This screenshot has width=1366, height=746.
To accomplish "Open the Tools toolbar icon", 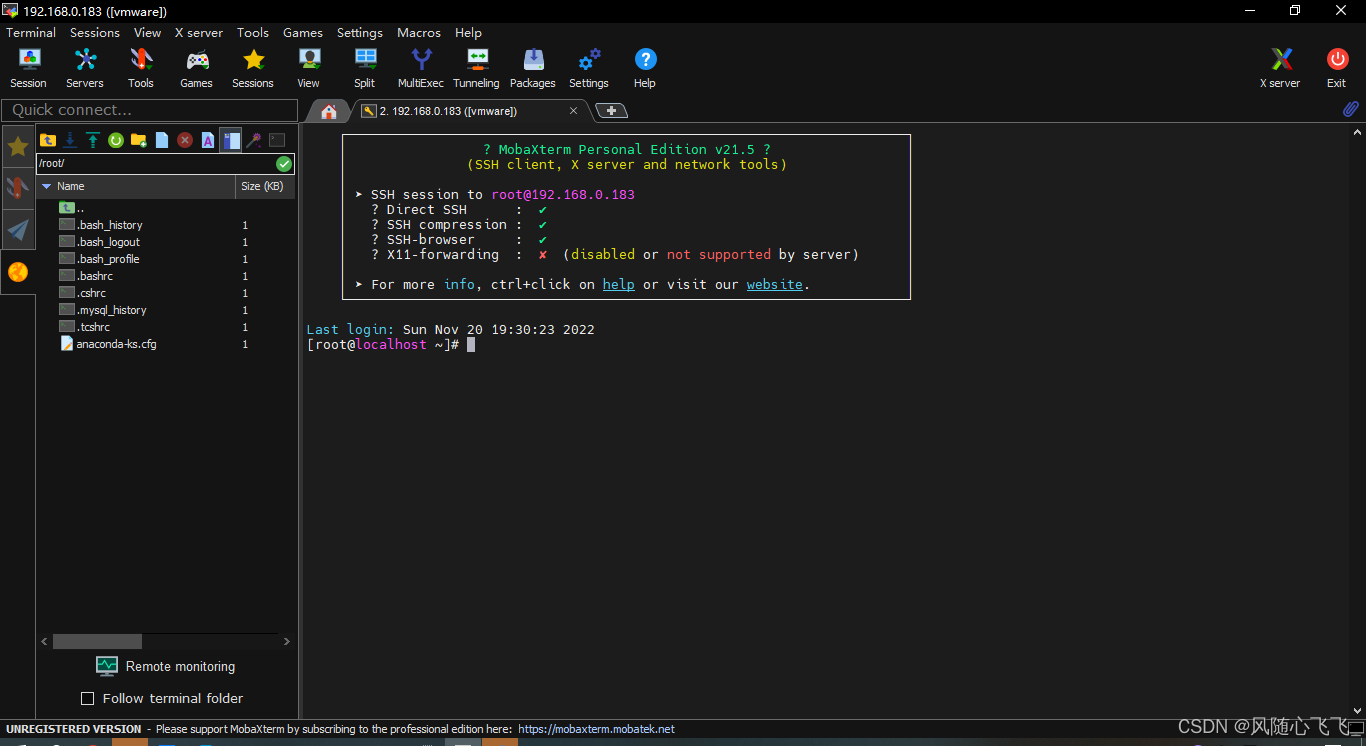I will coord(141,68).
